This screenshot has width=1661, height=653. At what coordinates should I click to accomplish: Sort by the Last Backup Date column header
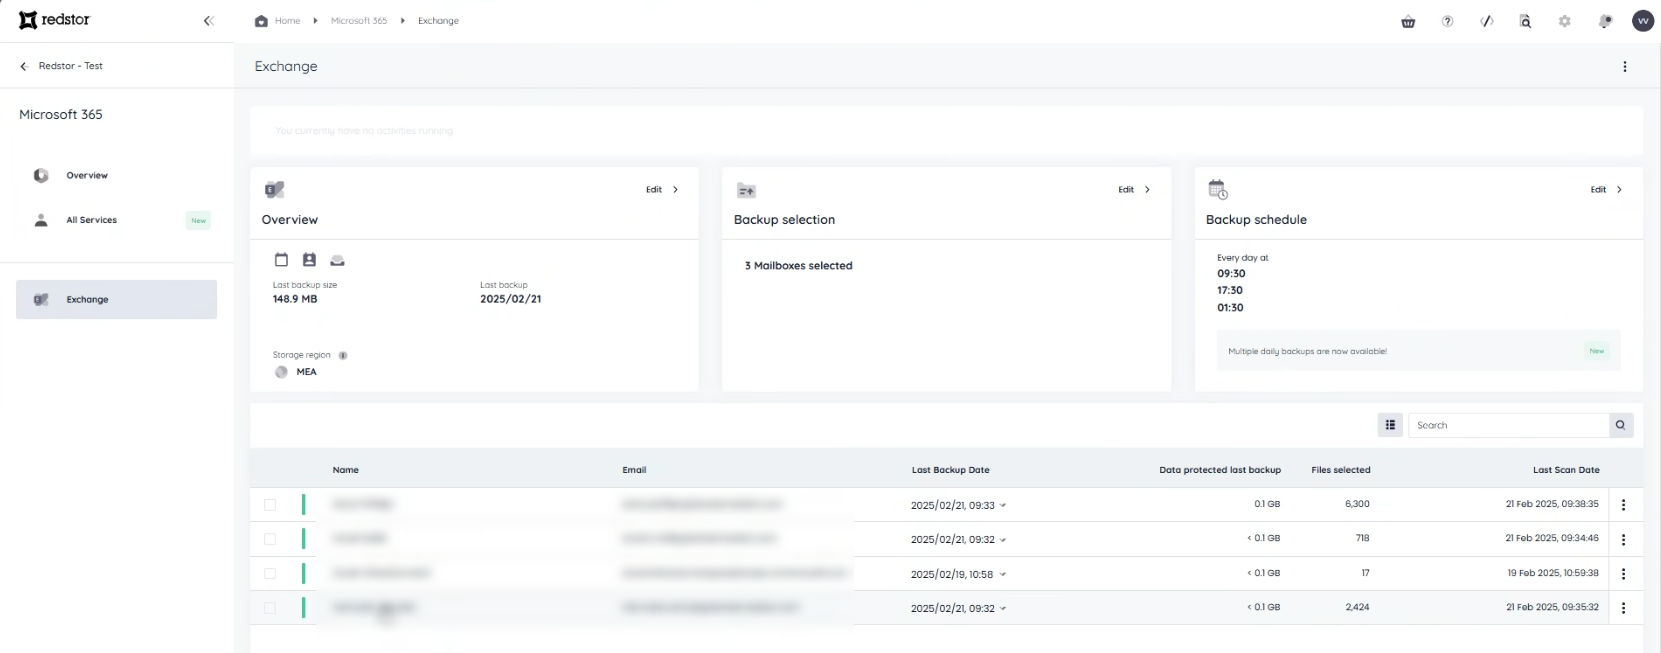point(951,470)
